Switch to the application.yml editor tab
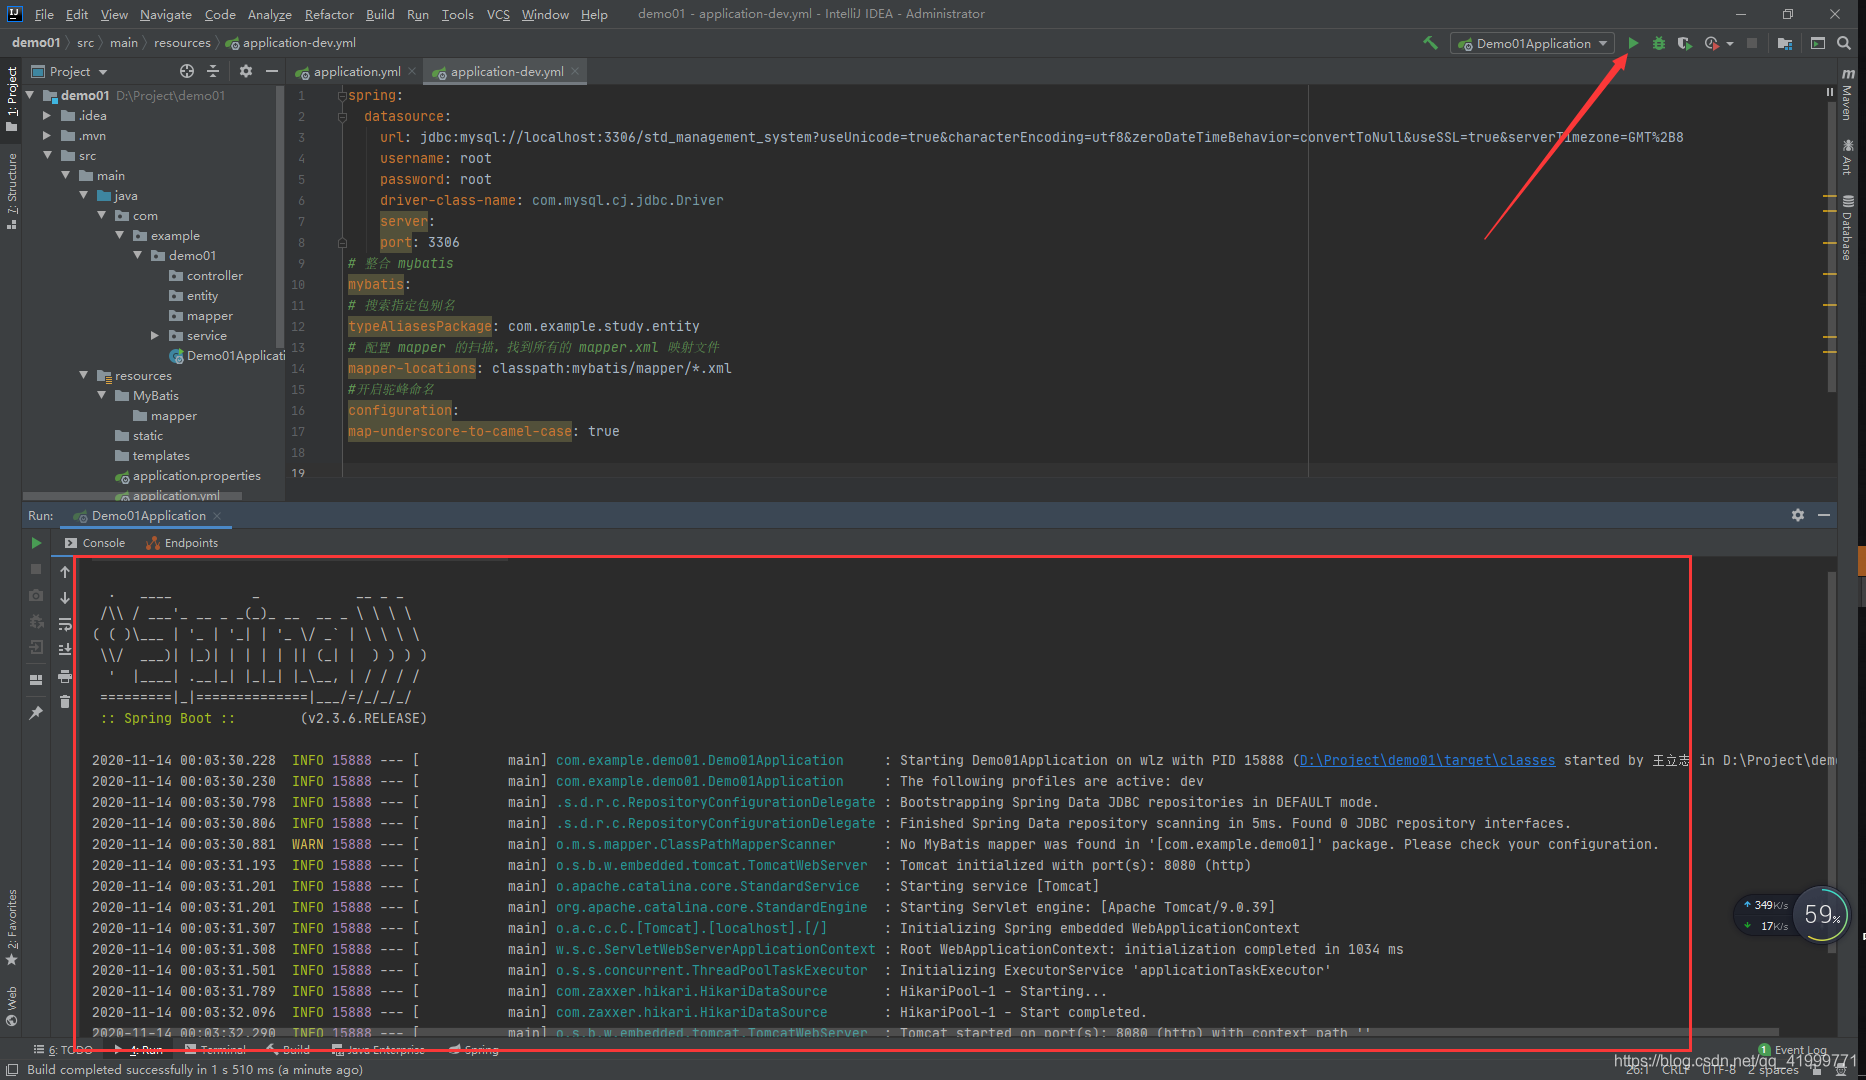The height and width of the screenshot is (1080, 1866). coord(355,71)
